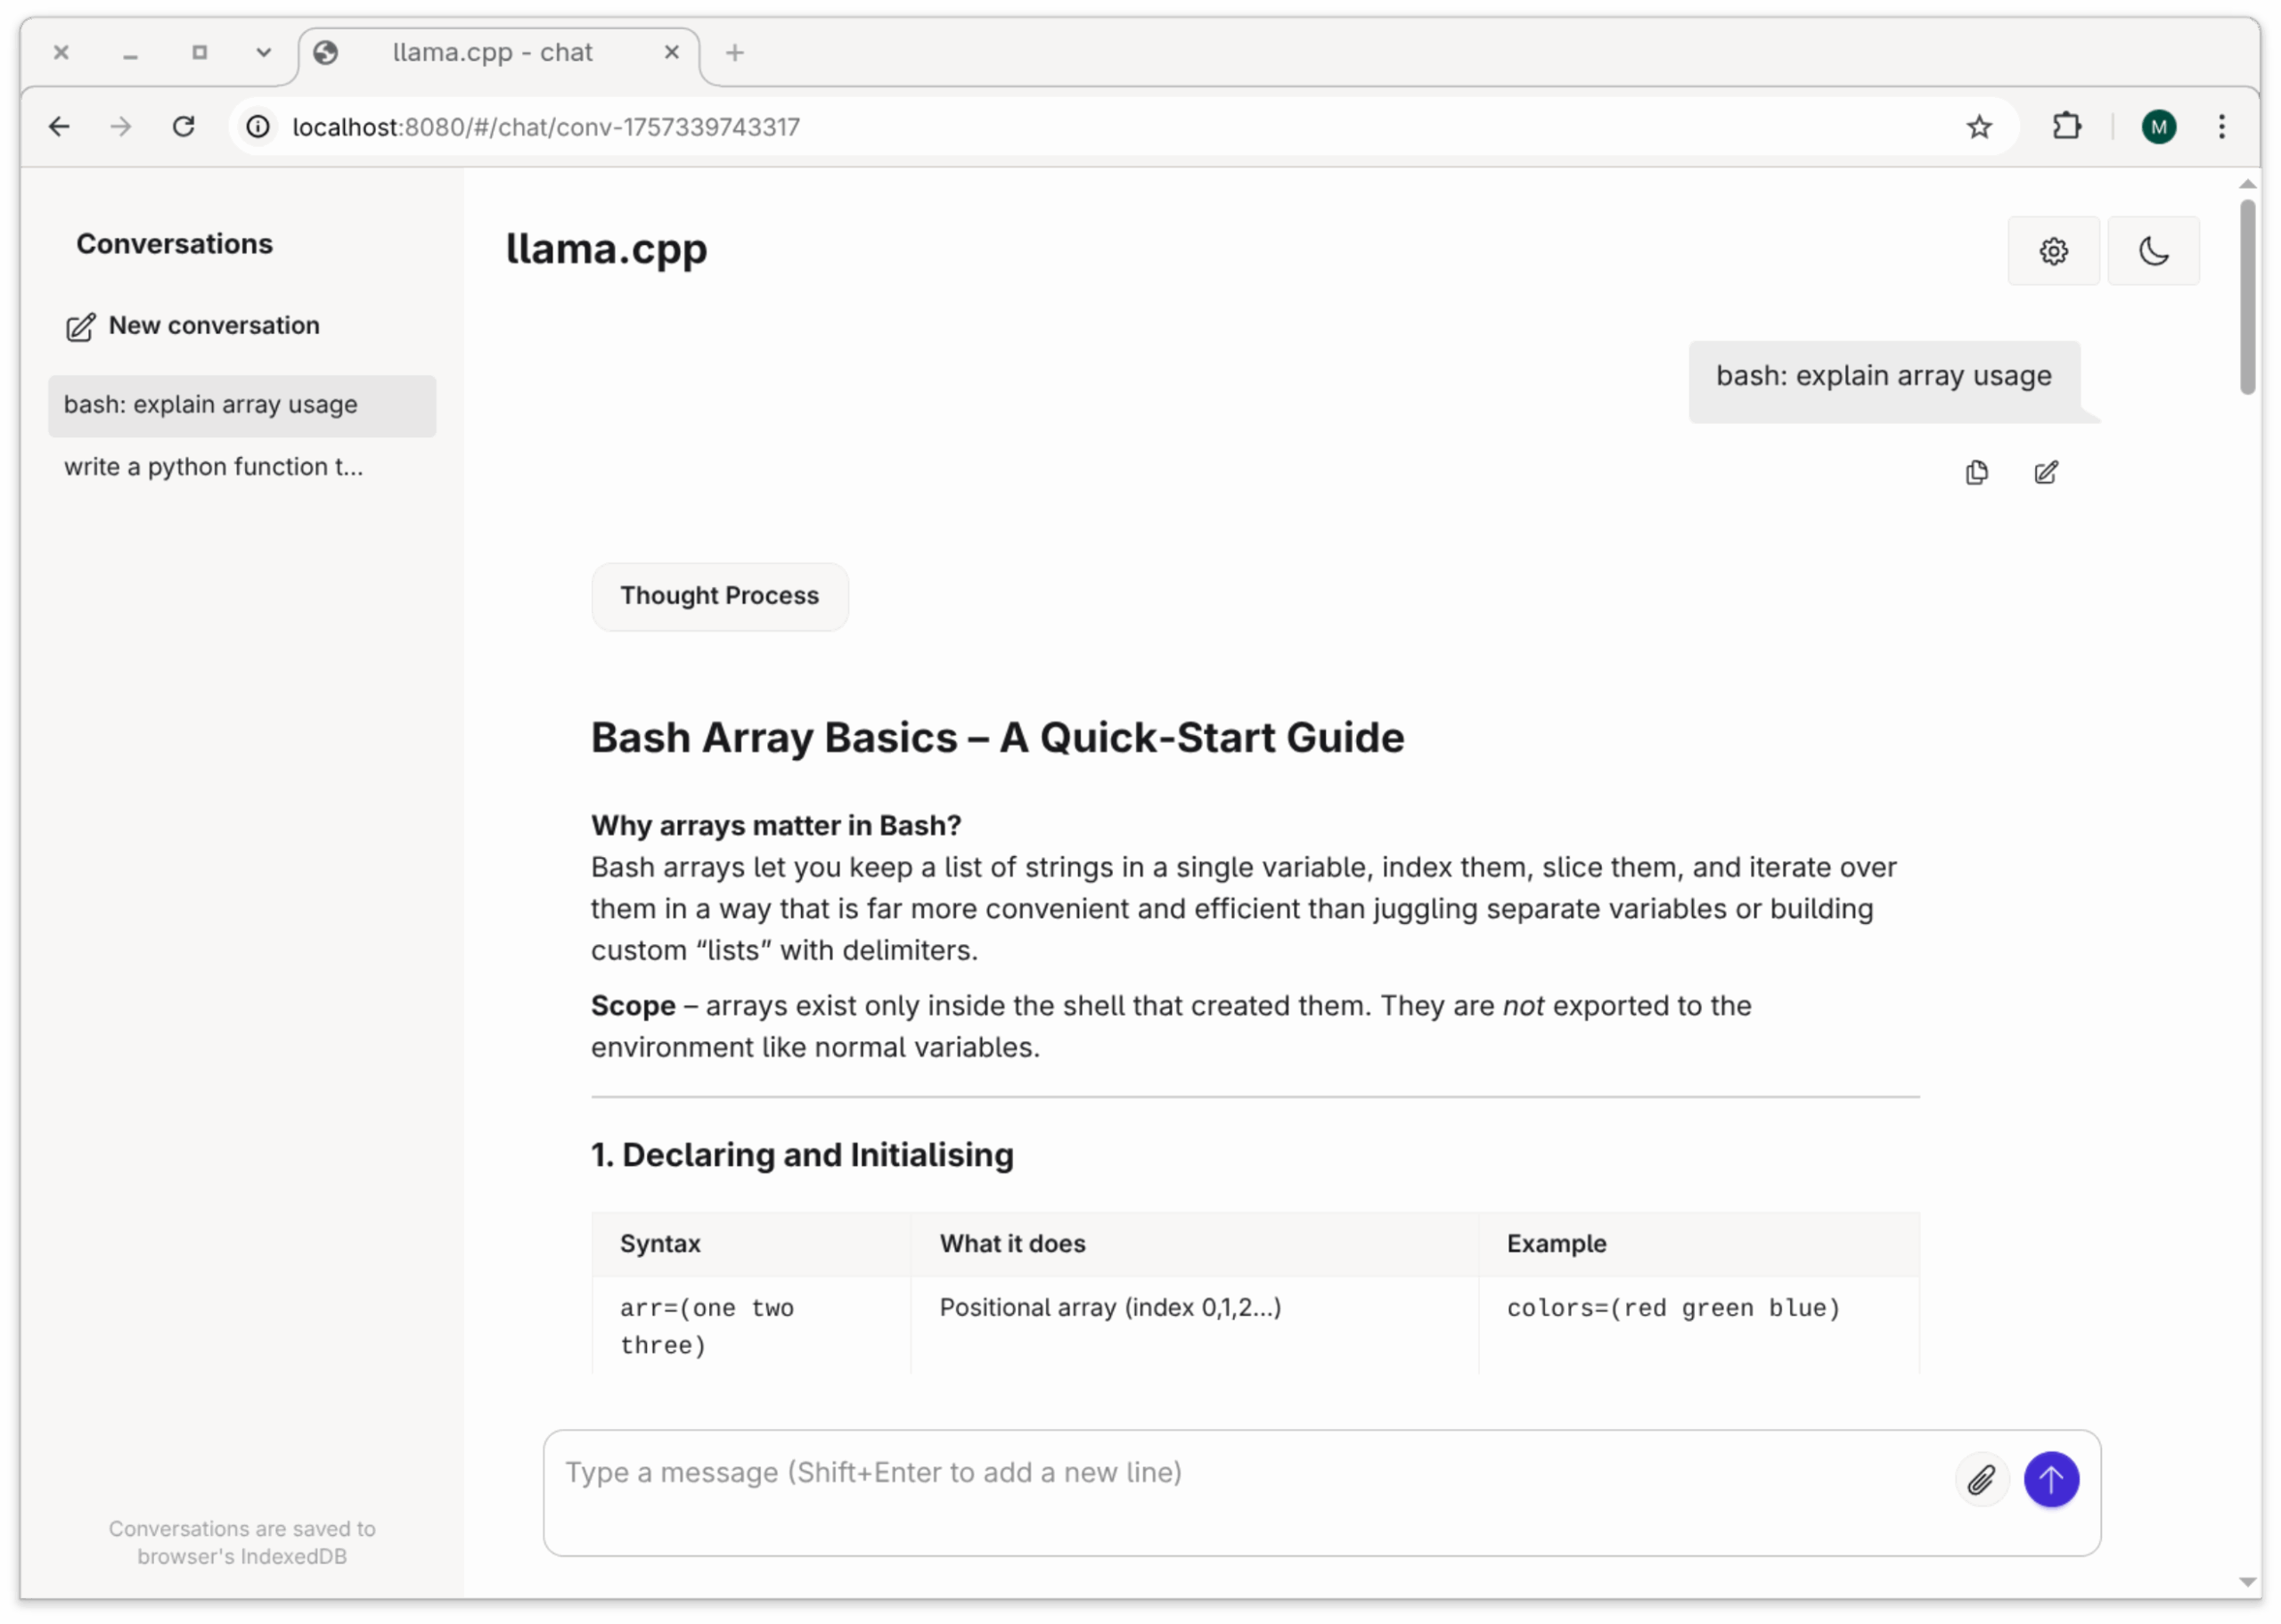Click the 'Conversations' sidebar title
The height and width of the screenshot is (1624, 2281).
[x=174, y=244]
